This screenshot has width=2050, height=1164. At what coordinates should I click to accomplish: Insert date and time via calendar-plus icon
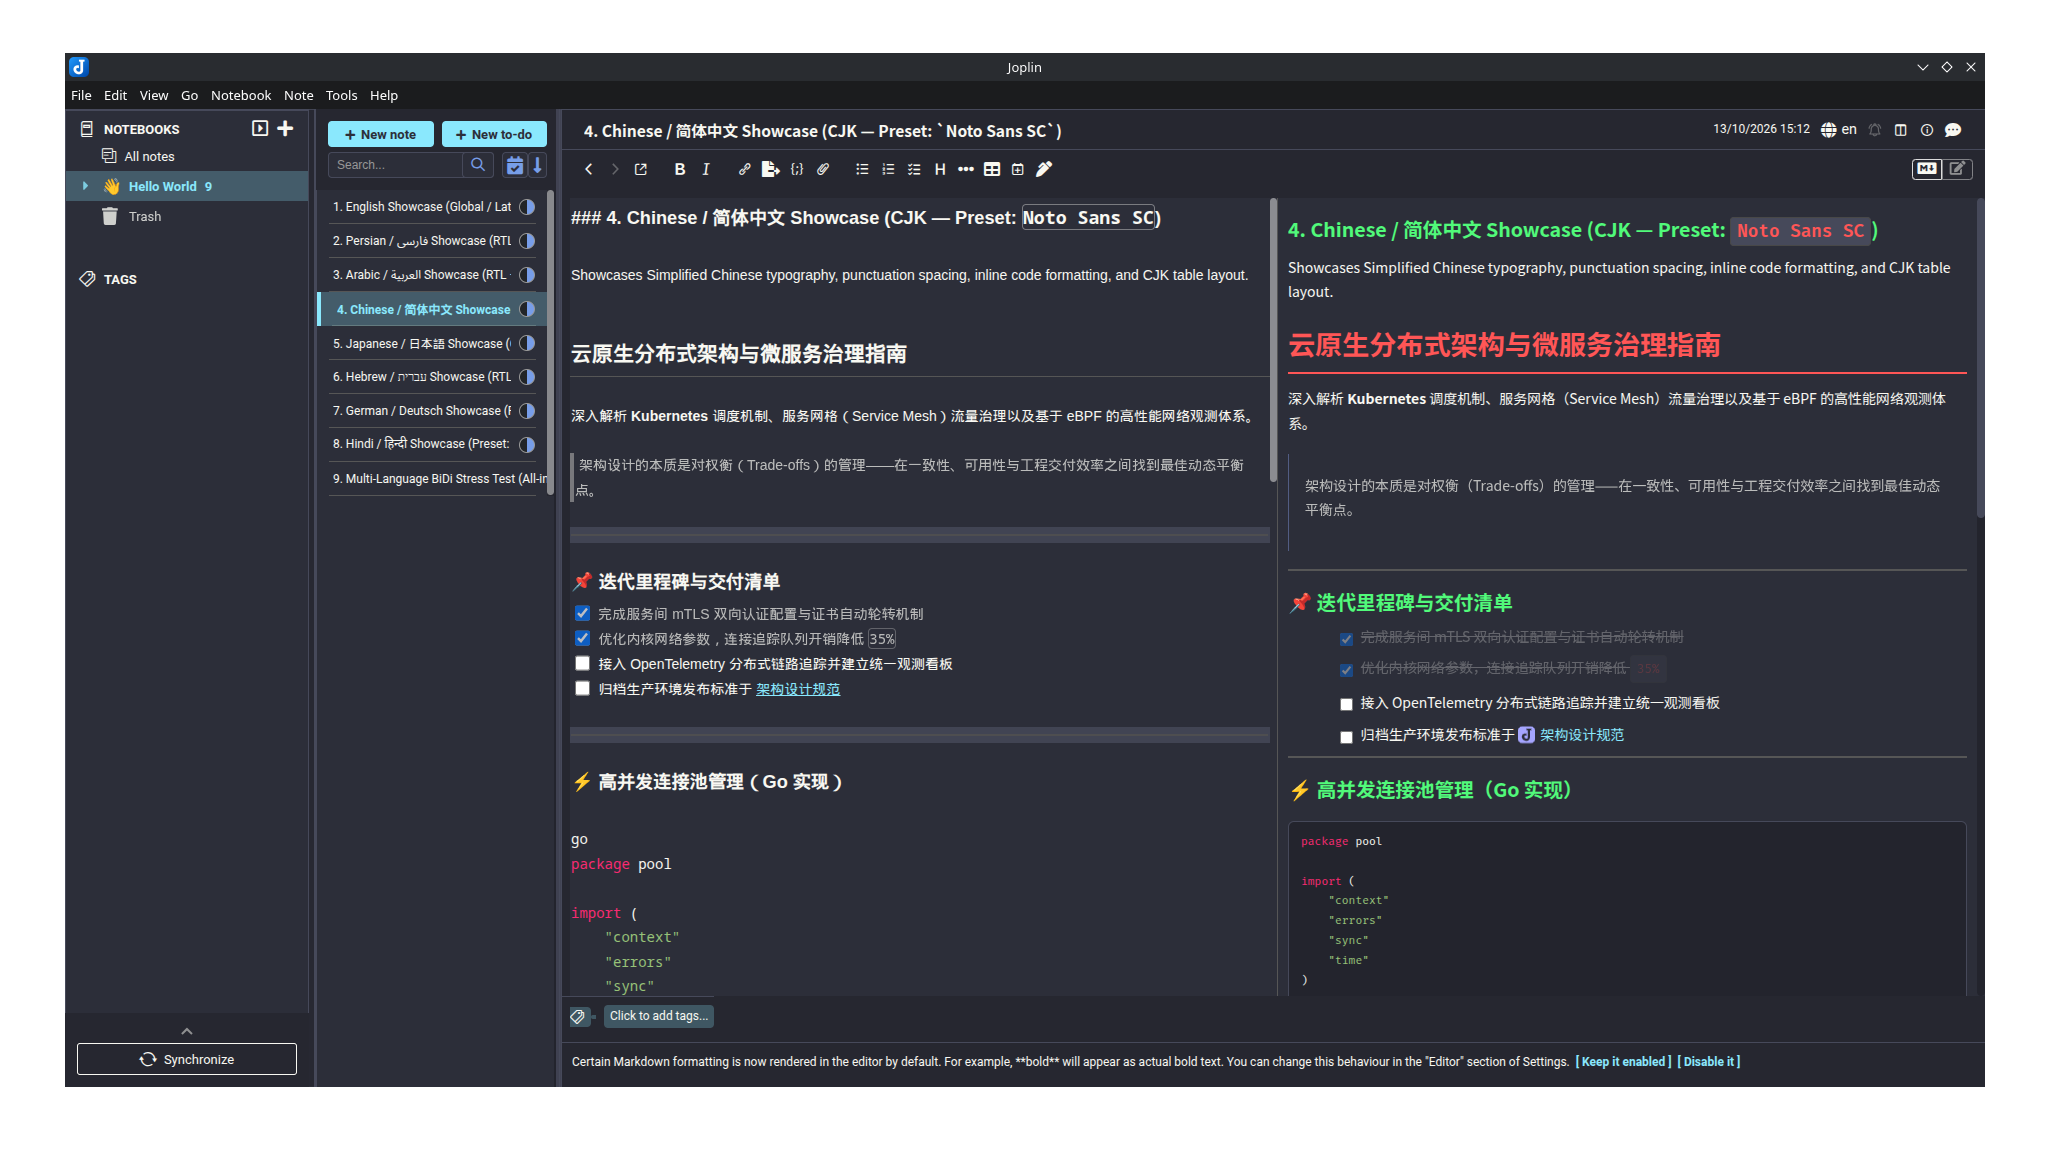[x=1018, y=169]
